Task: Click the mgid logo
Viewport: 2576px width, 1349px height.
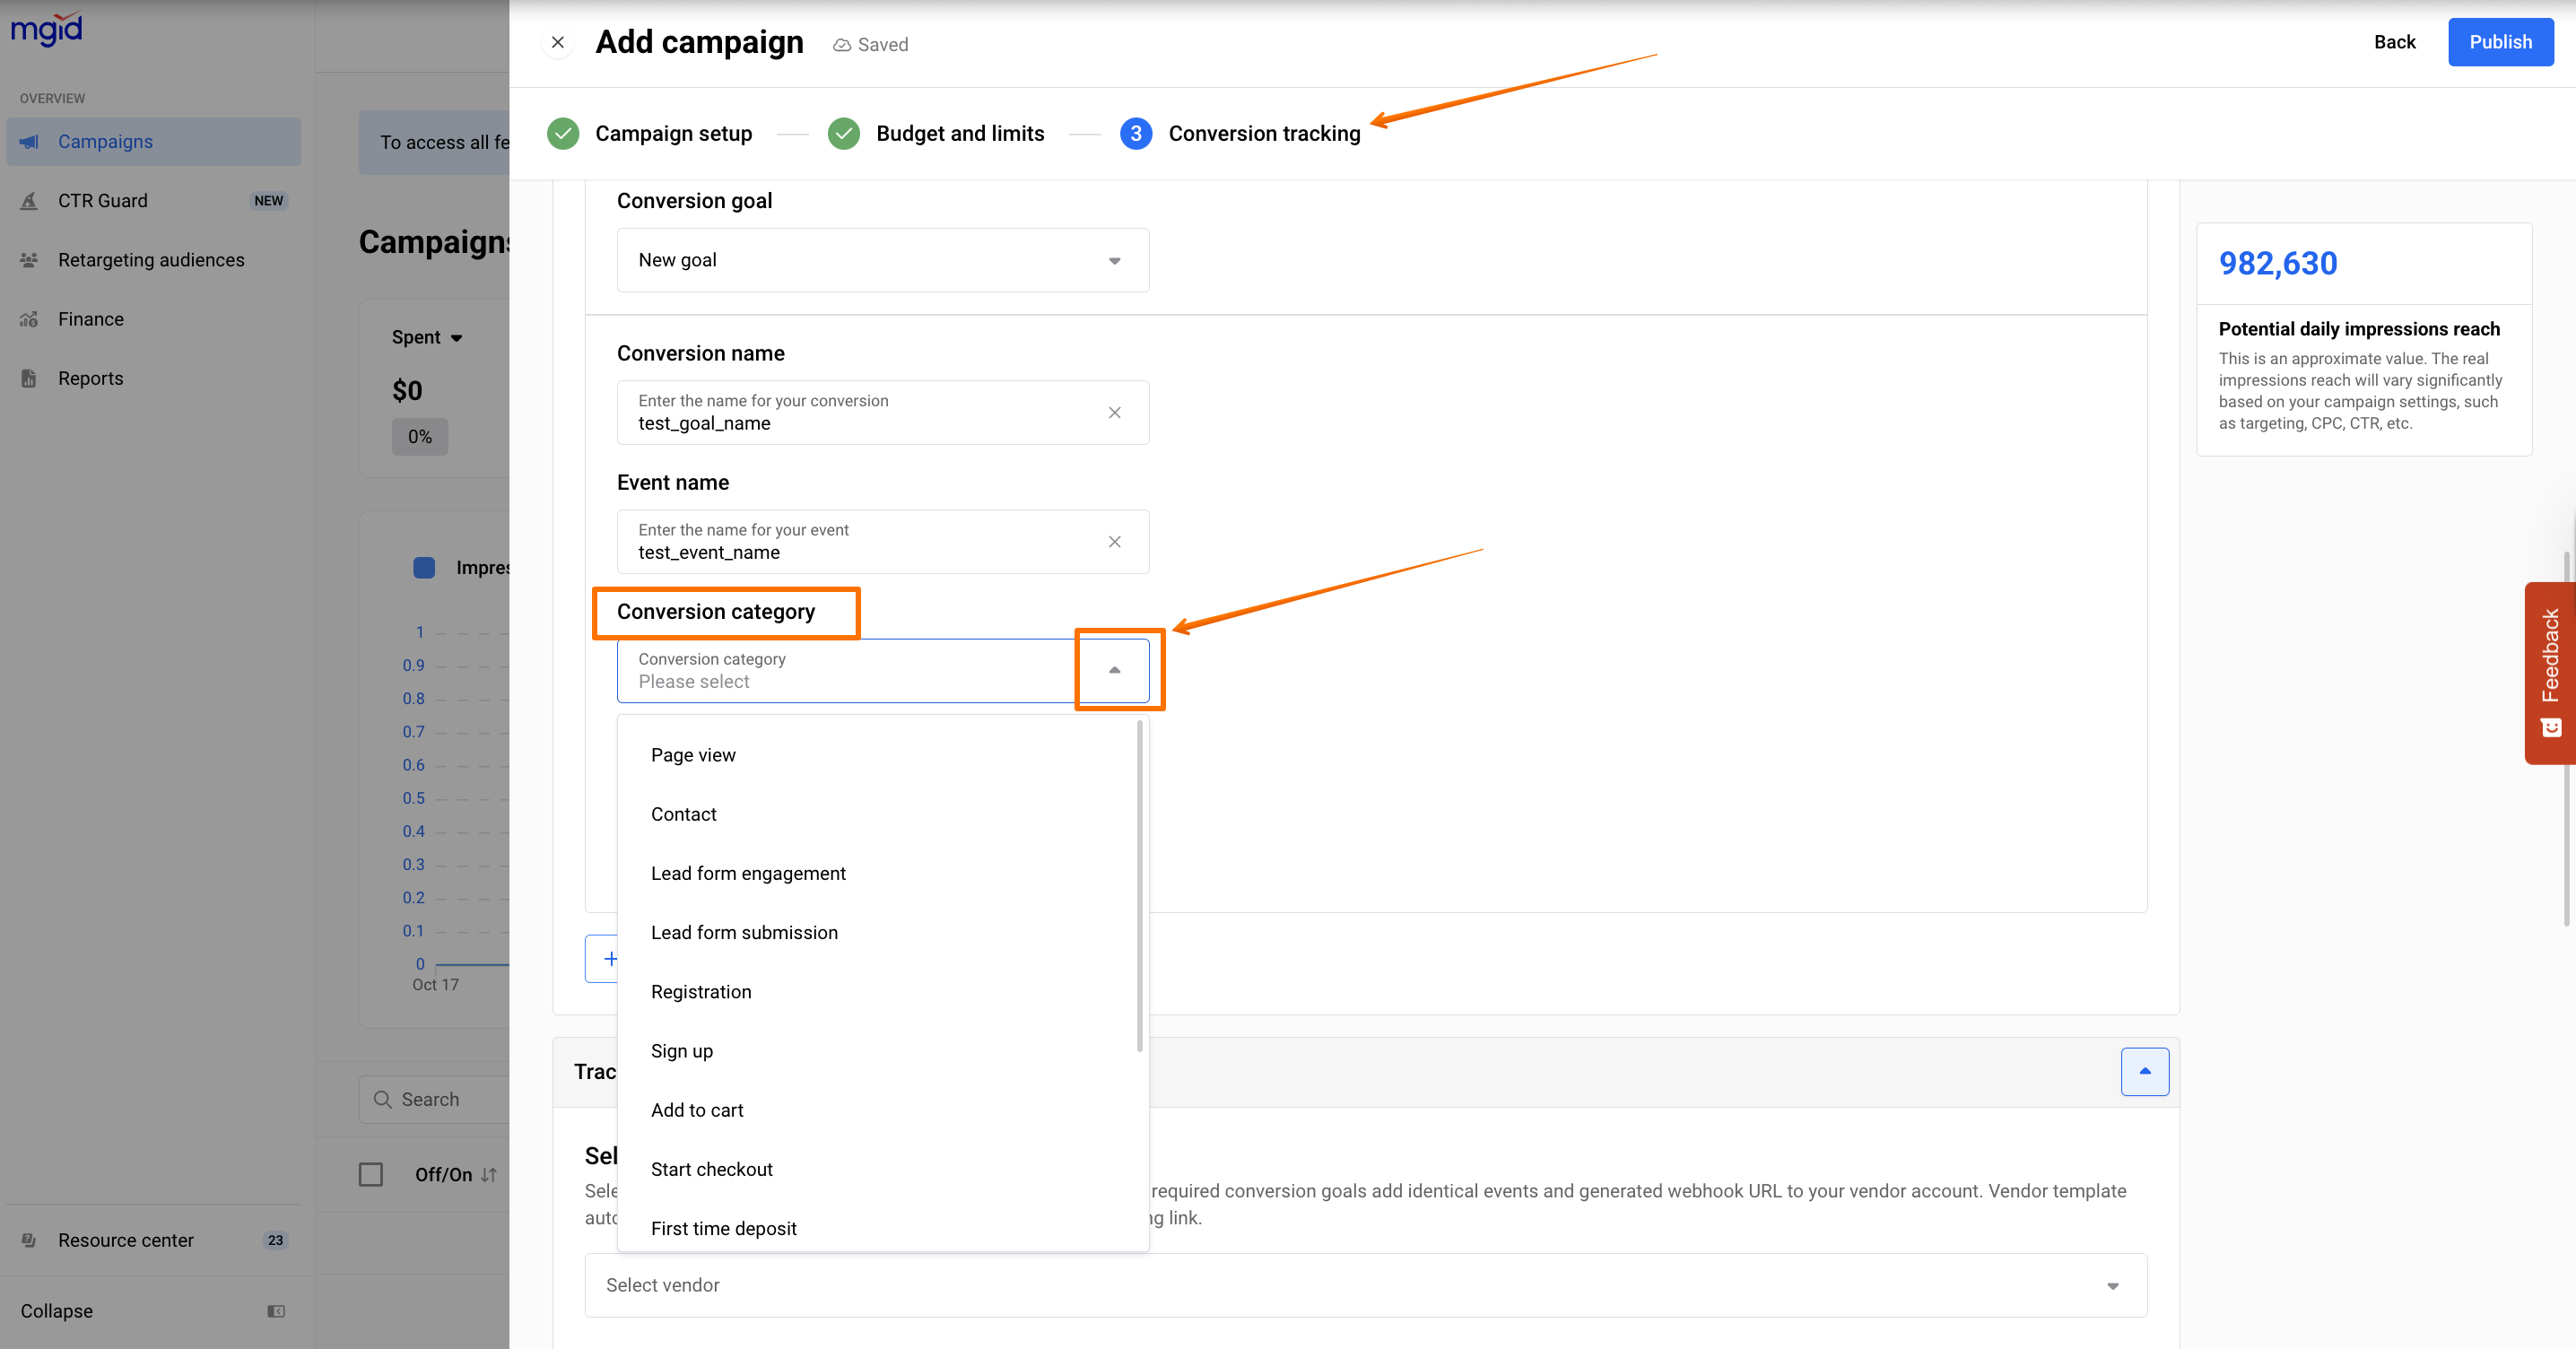Action: 46,28
